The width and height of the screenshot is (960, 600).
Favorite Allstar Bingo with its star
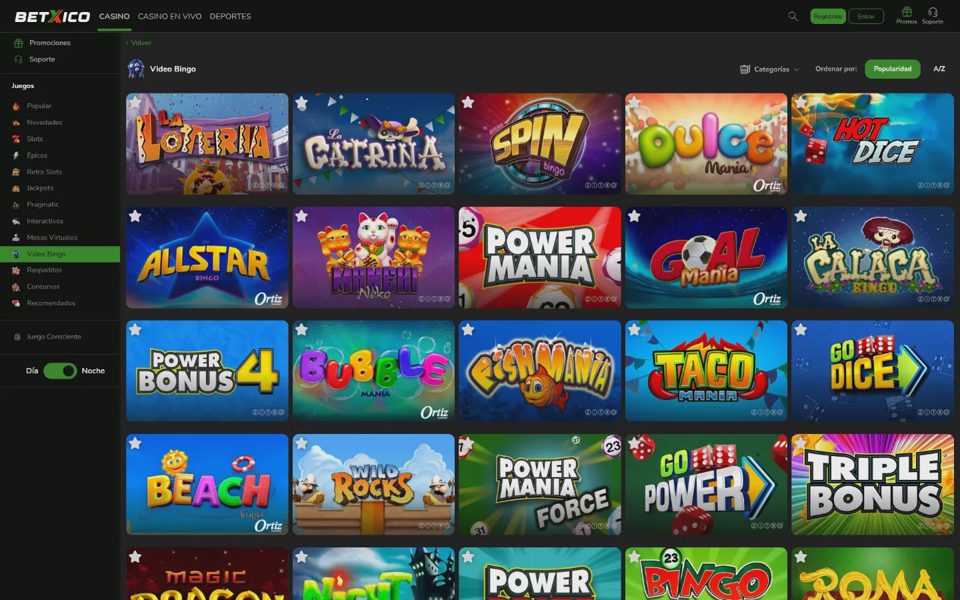[135, 216]
